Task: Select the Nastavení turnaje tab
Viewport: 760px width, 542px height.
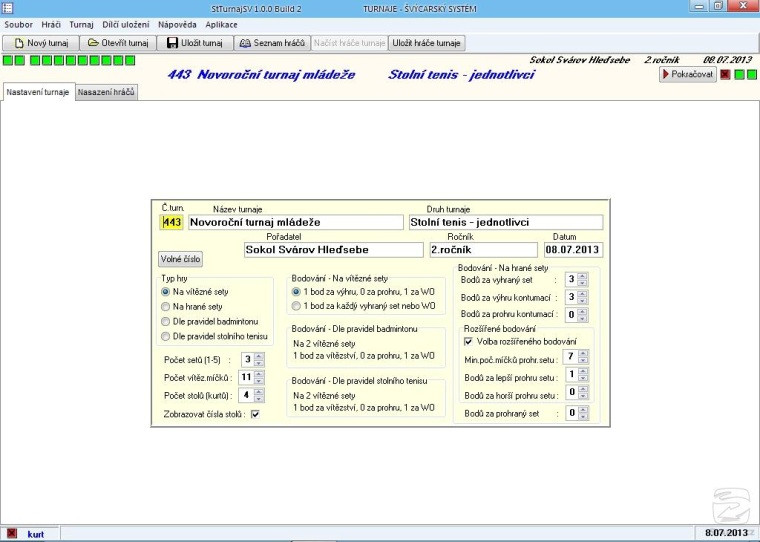Action: (x=38, y=92)
